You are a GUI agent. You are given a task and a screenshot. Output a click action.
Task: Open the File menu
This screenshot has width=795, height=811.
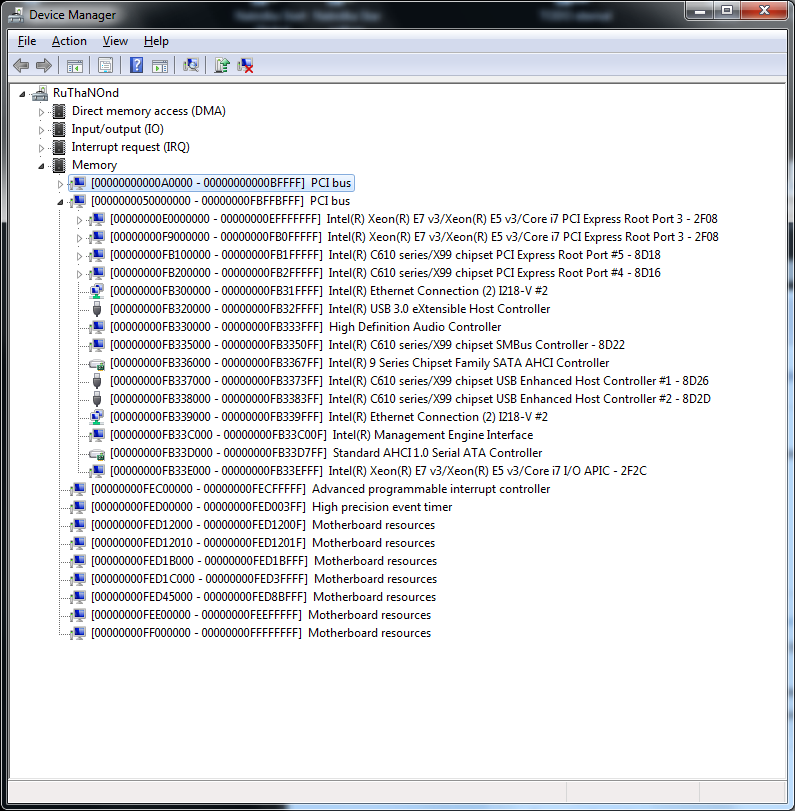27,41
